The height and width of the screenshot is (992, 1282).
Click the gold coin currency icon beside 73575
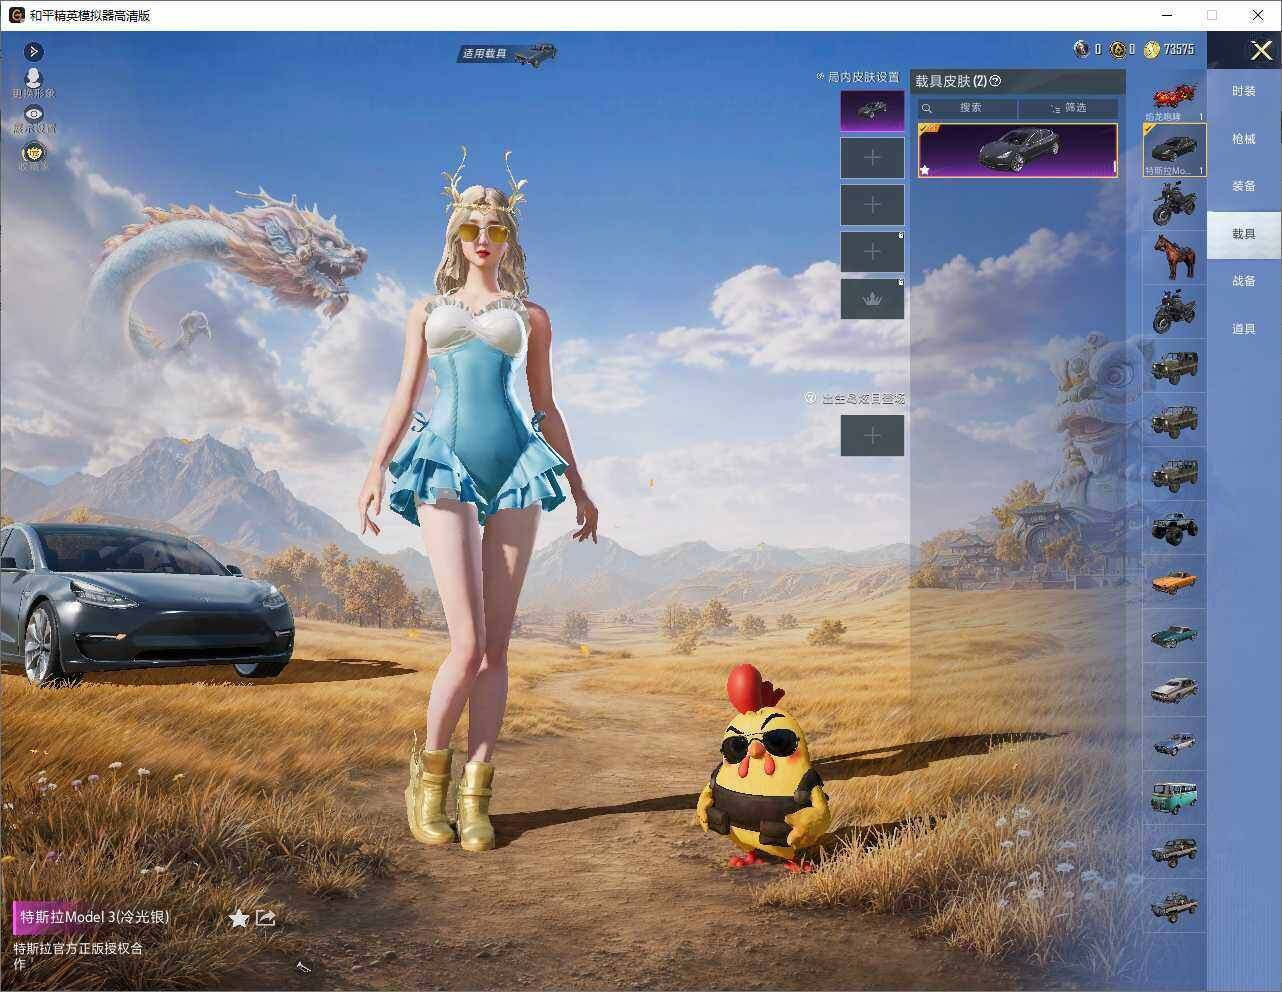1152,49
